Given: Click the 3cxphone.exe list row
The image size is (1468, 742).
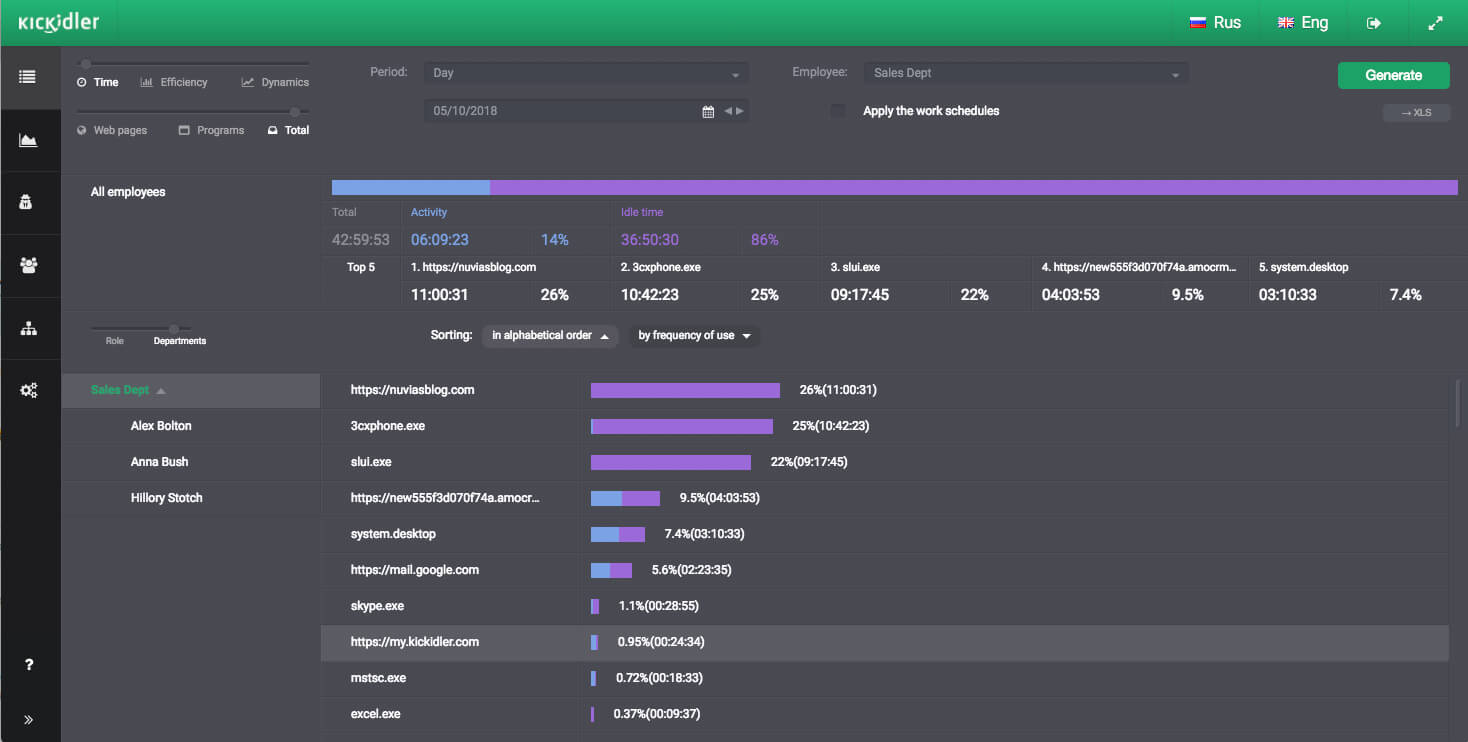Looking at the screenshot, I should click(884, 426).
